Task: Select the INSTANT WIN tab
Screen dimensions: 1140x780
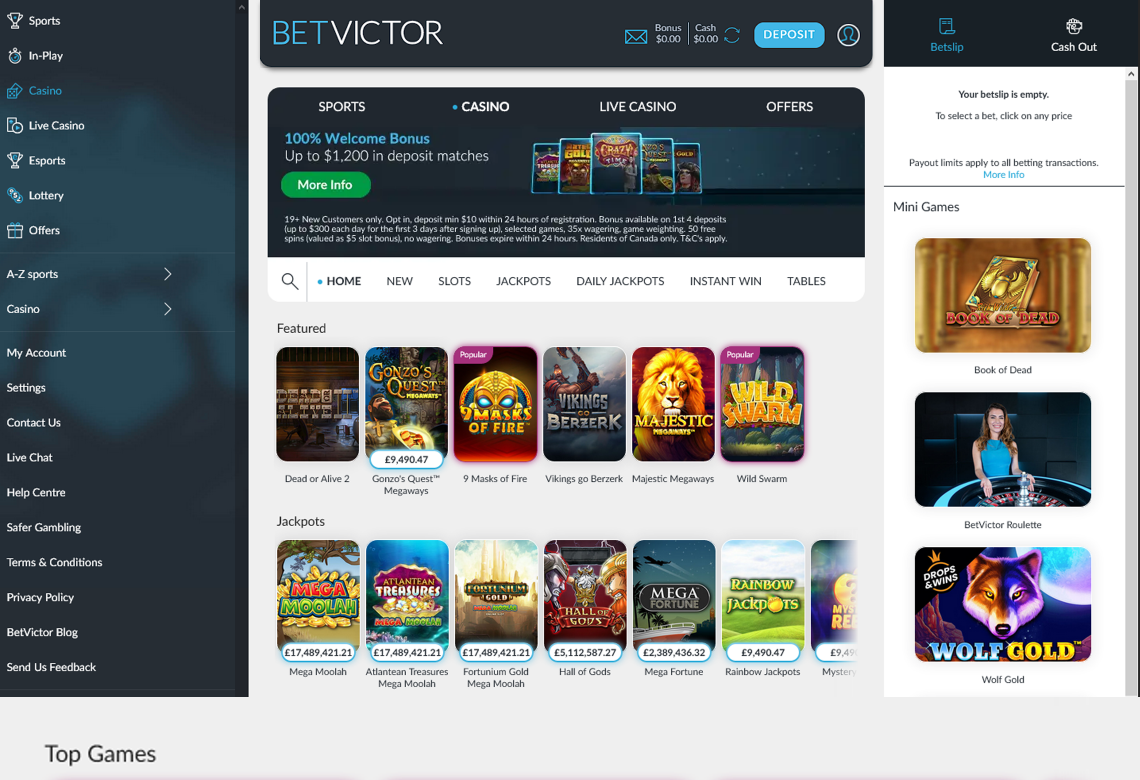Action: point(726,281)
